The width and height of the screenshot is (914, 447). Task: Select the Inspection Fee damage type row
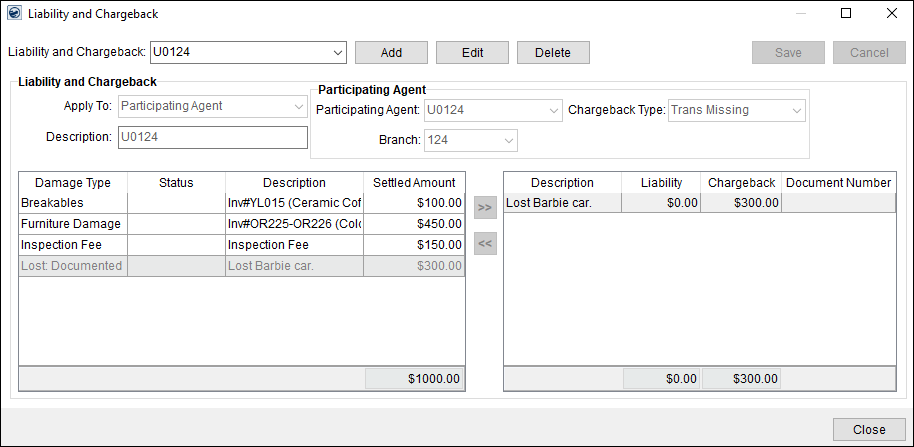pyautogui.click(x=72, y=245)
